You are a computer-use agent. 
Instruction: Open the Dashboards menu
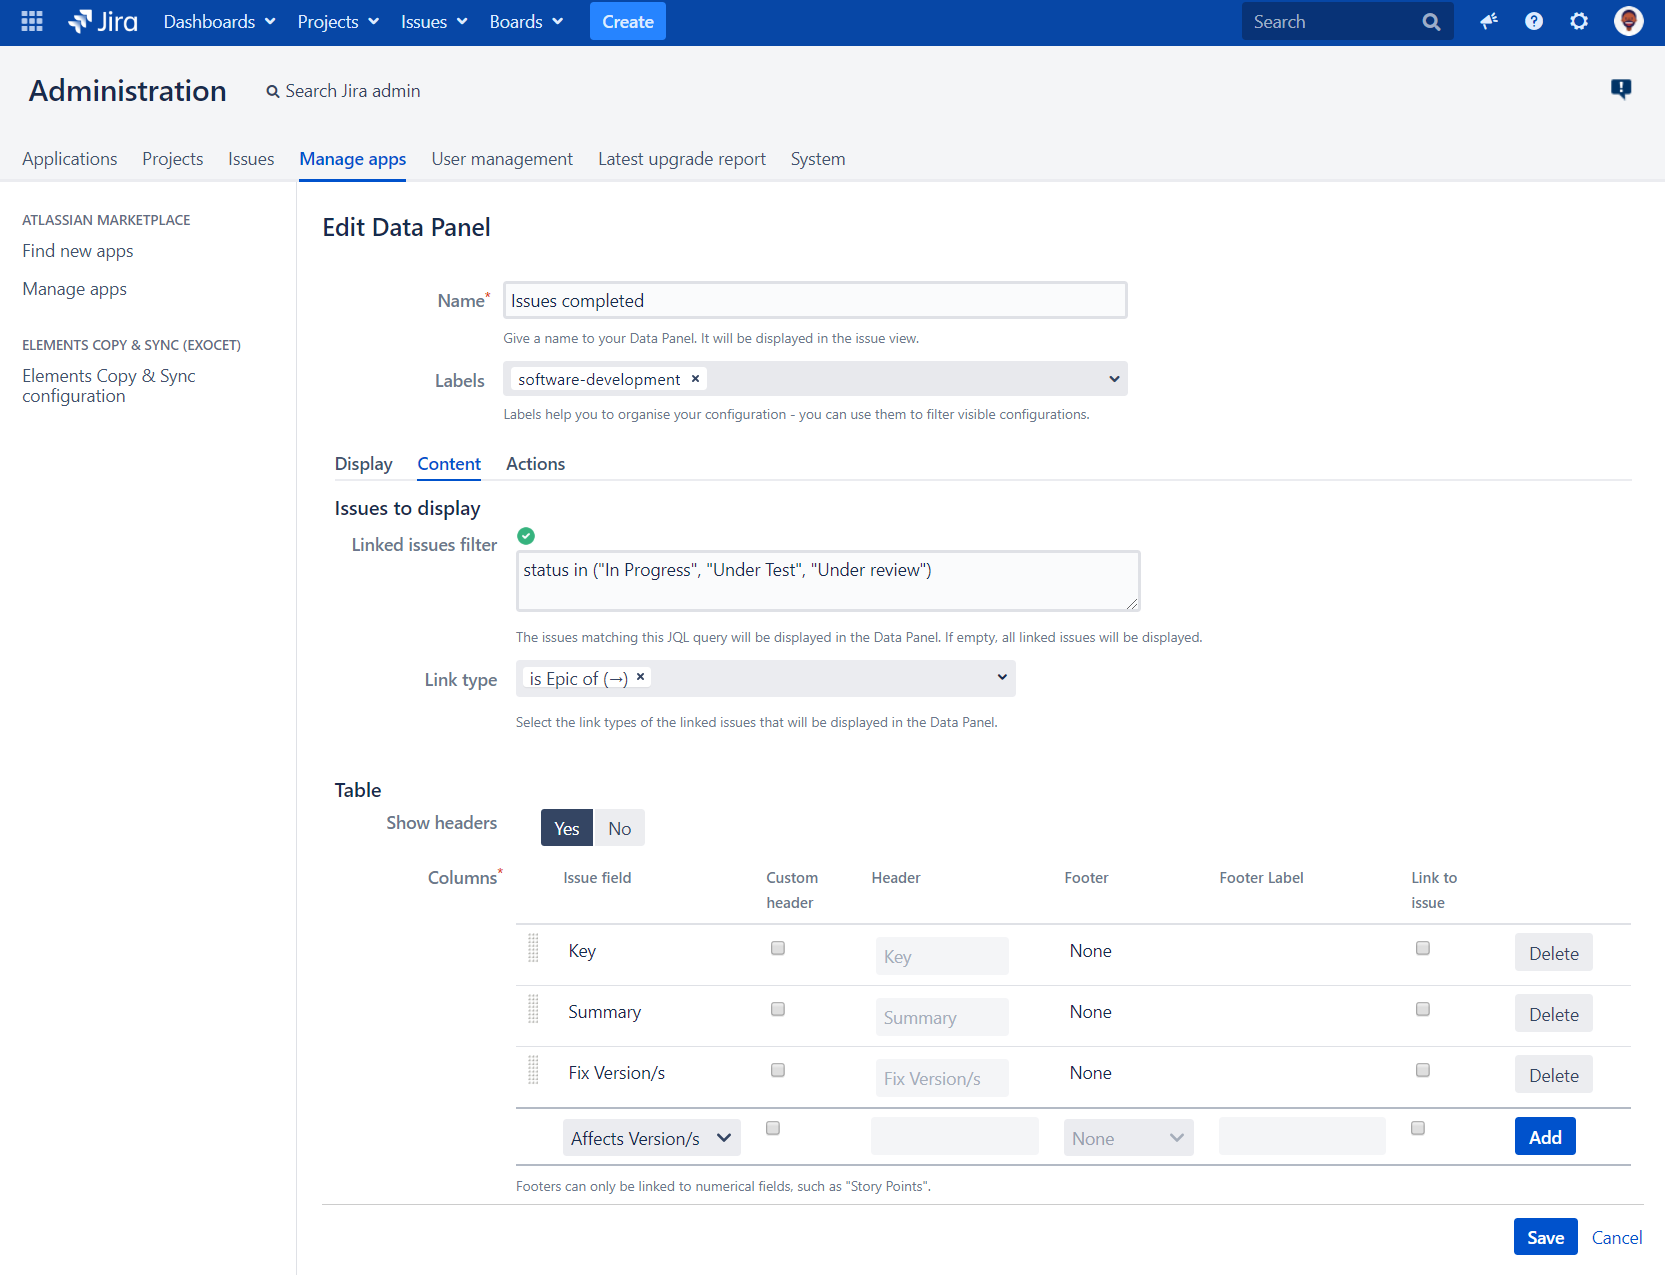coord(218,21)
